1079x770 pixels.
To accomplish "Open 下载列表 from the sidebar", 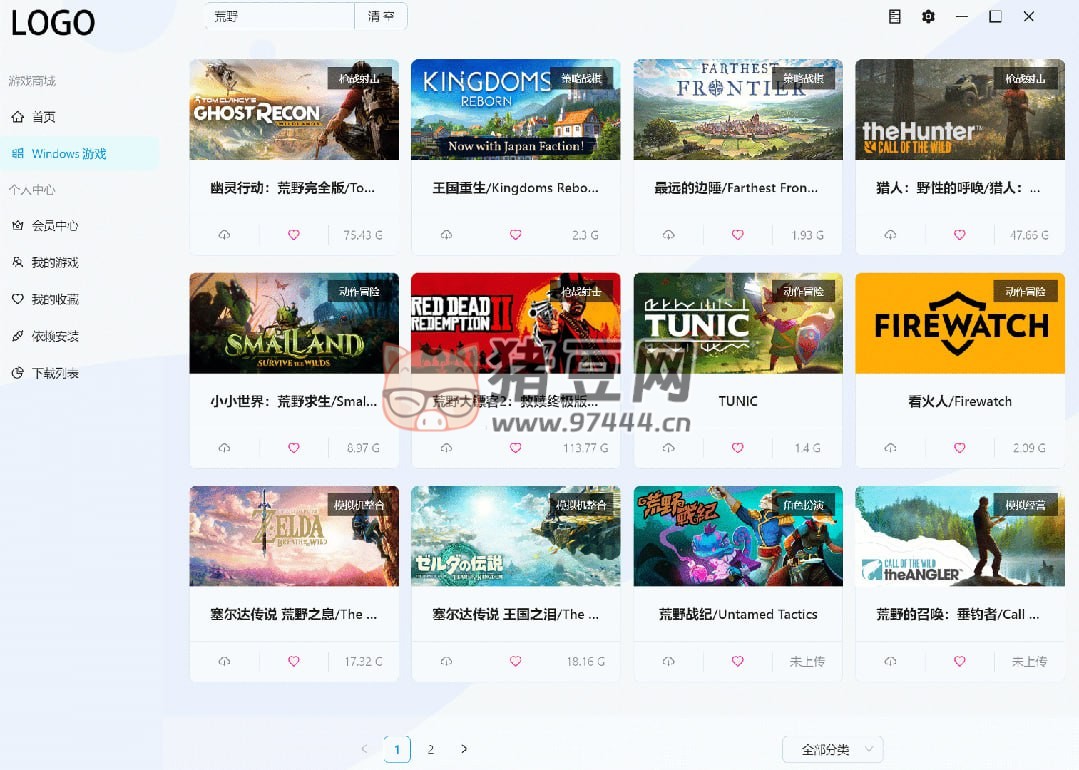I will click(x=54, y=373).
